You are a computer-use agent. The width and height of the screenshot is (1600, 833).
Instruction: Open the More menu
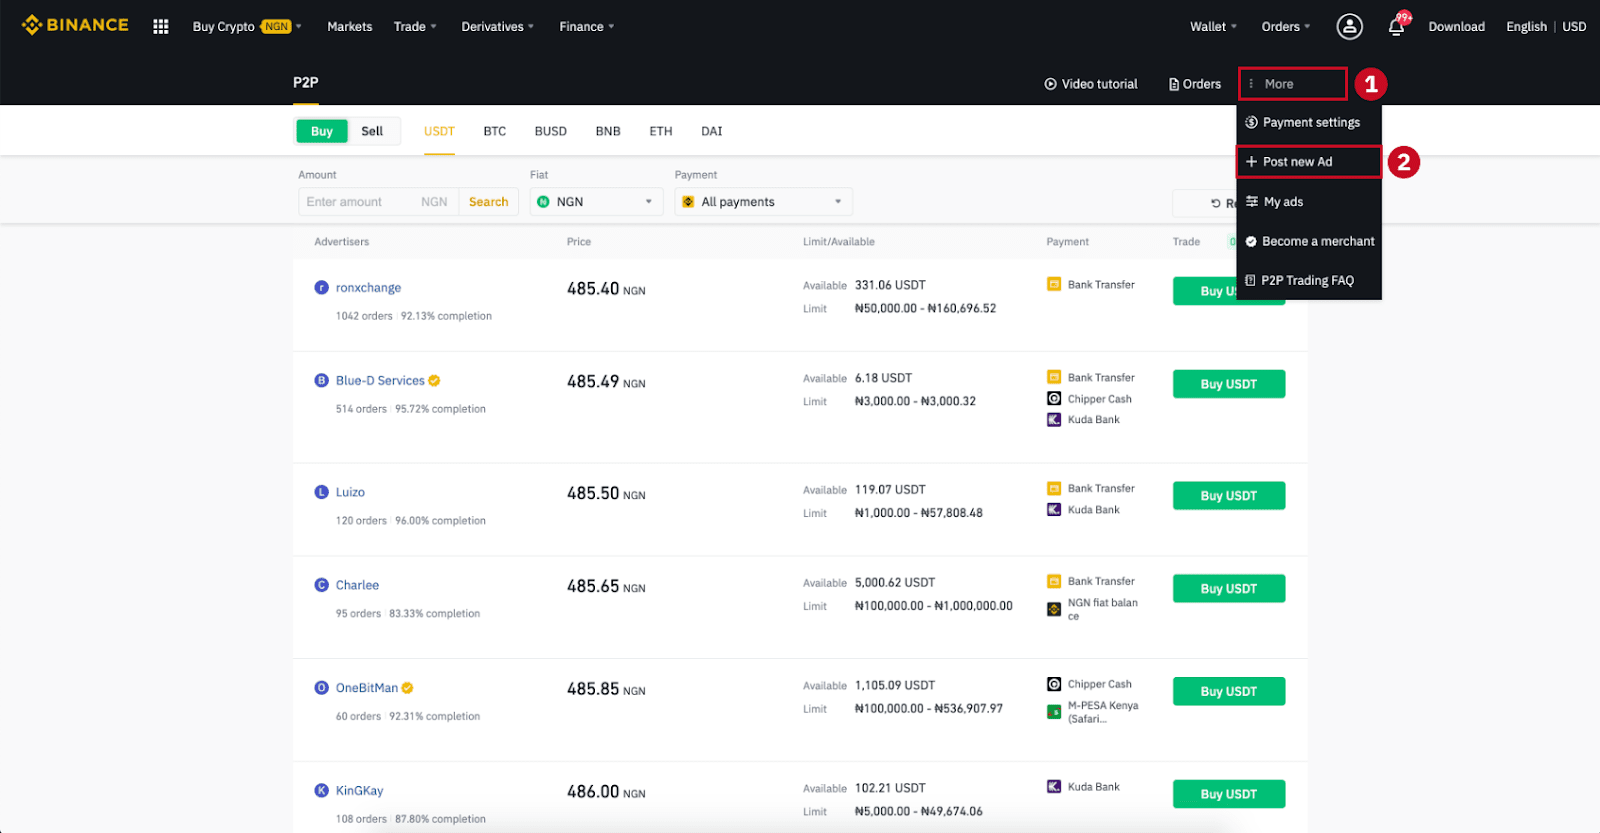[1292, 84]
